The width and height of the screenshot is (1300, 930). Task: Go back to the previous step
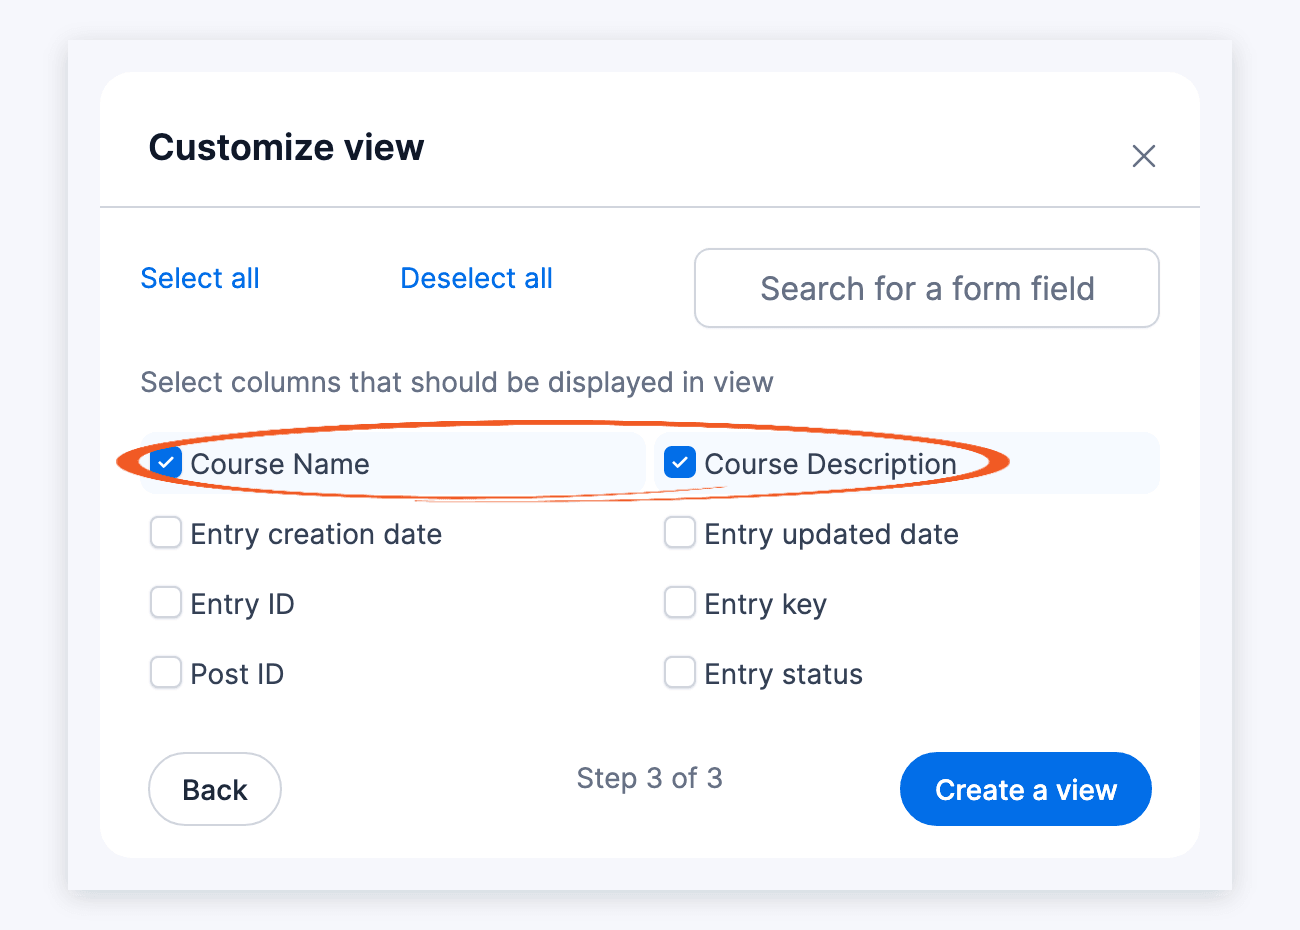[215, 789]
